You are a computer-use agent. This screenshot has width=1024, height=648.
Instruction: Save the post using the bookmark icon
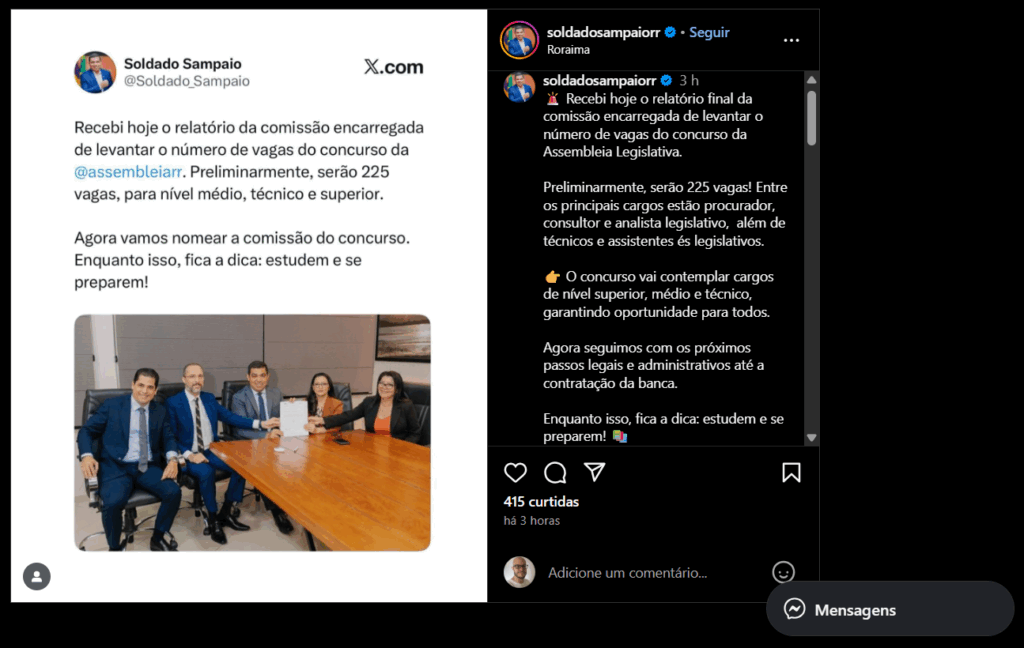pyautogui.click(x=791, y=472)
